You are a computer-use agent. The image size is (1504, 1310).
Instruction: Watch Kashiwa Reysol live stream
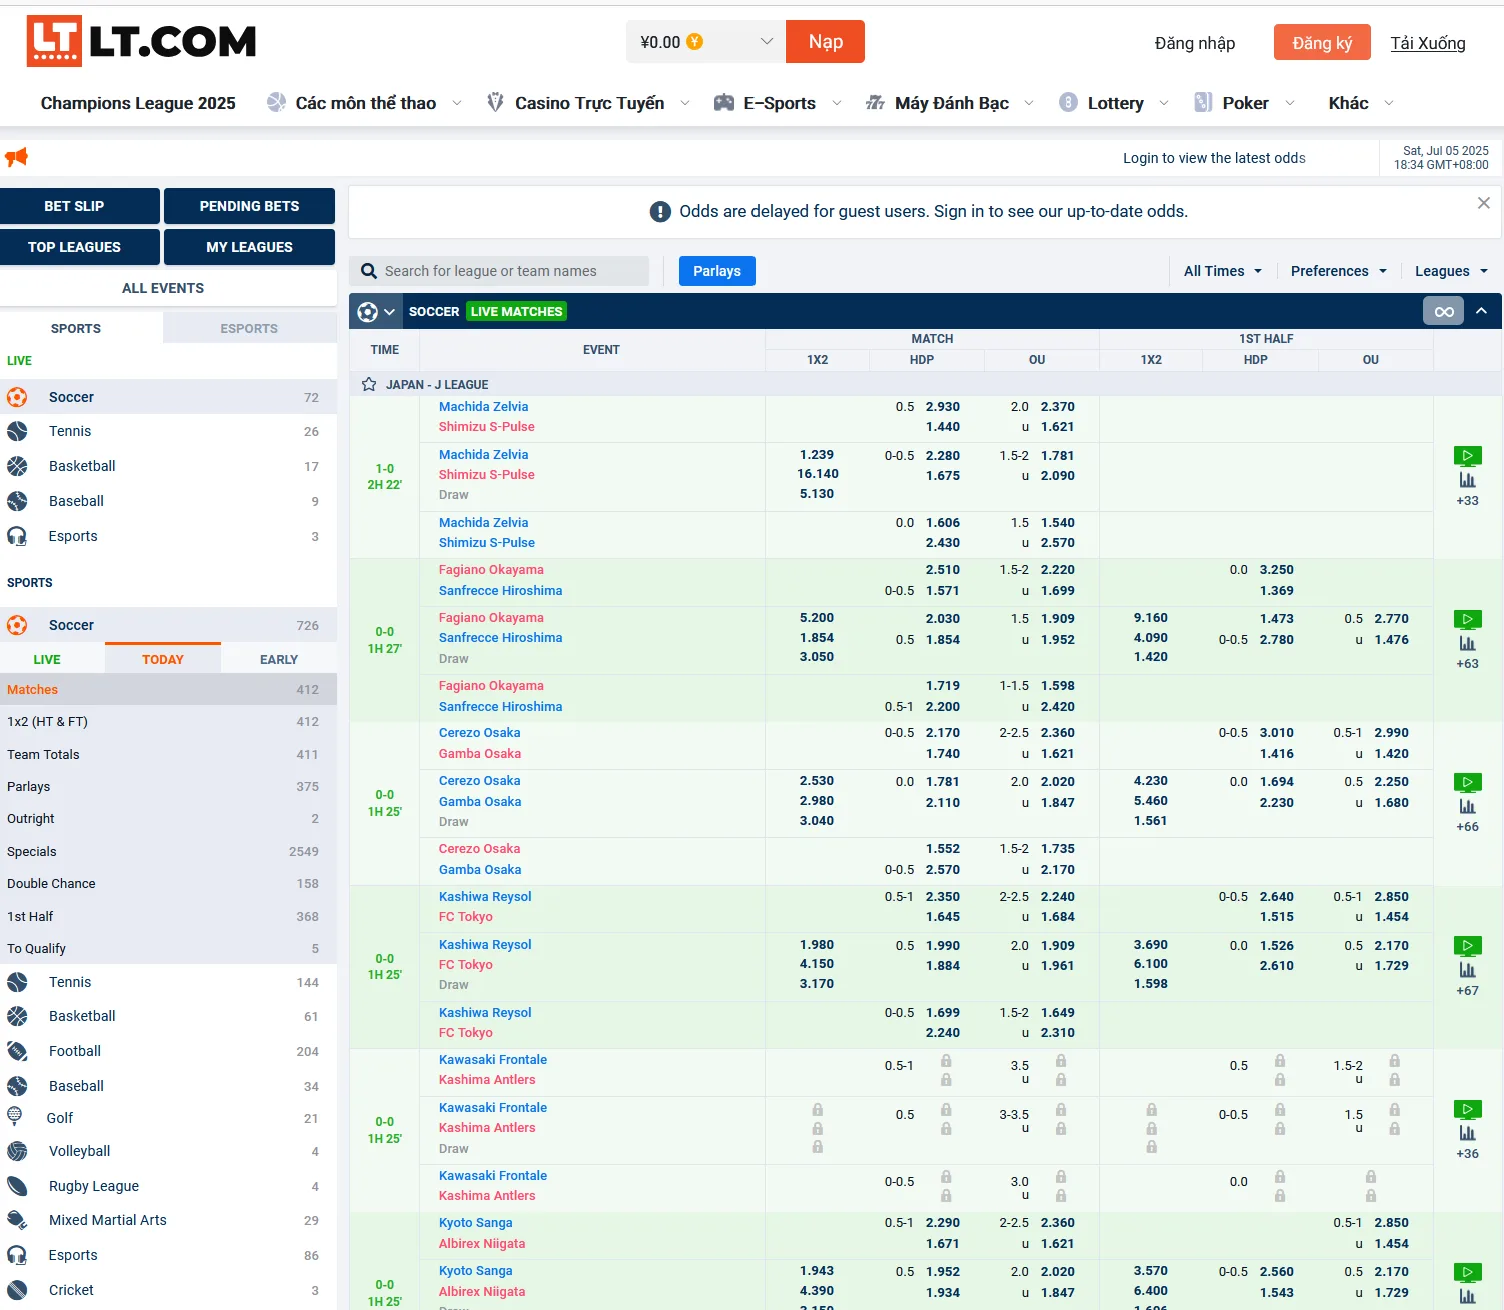[1467, 946]
